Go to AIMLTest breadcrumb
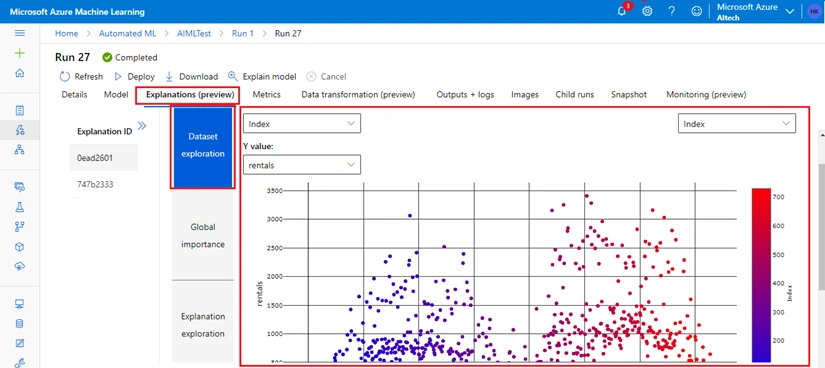 click(193, 33)
